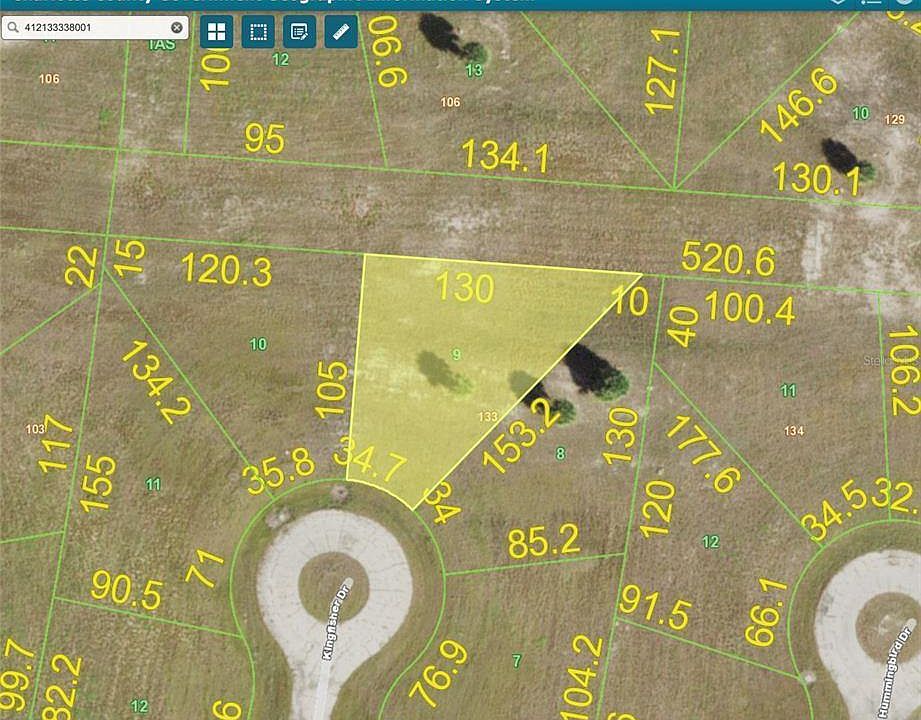The image size is (921, 720).
Task: Select lot 10 west of highlighted parcel
Action: (x=258, y=344)
